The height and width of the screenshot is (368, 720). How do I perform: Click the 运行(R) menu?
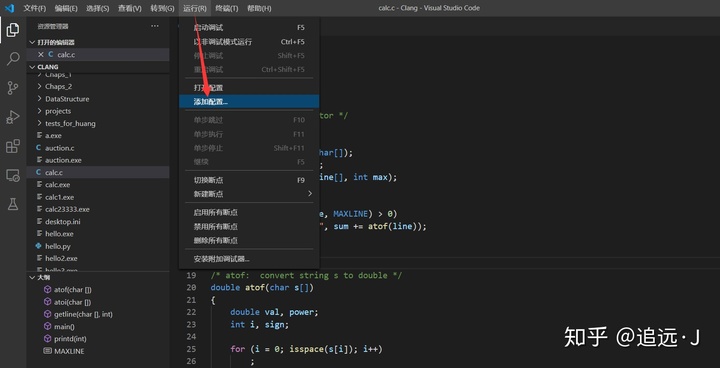[195, 8]
